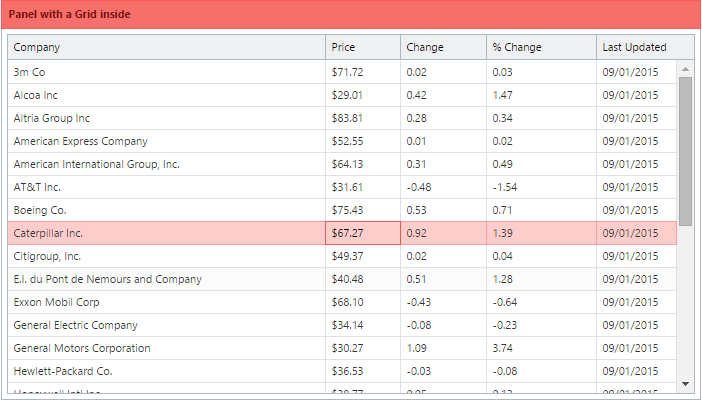
Task: Click the 1.09 change cell
Action: [444, 348]
